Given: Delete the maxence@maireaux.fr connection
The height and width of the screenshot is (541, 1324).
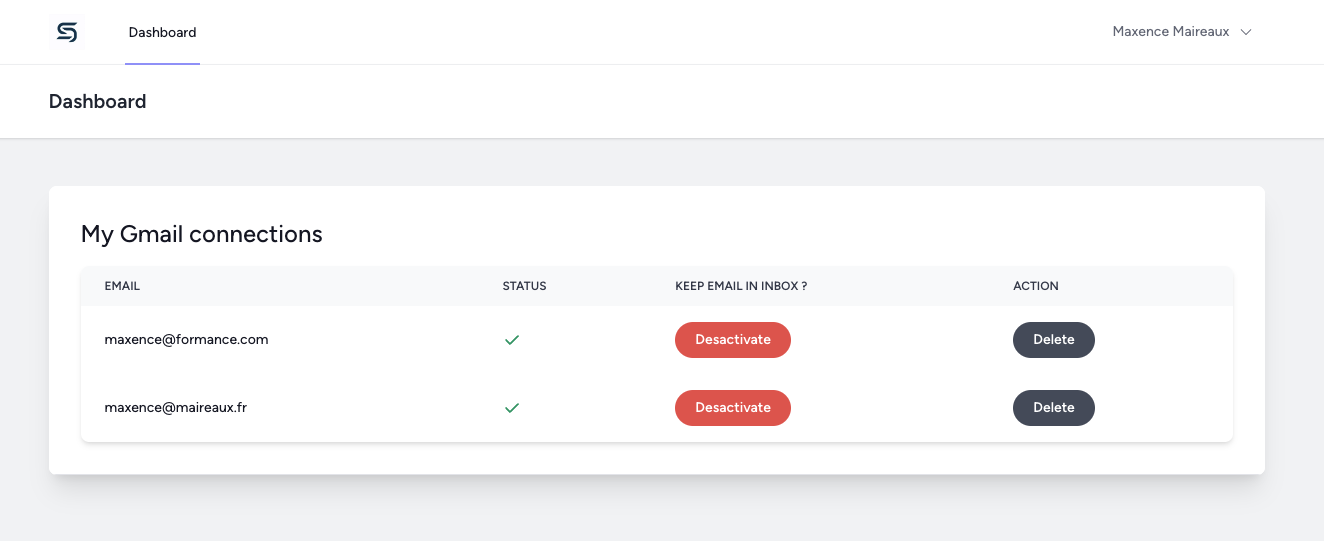Looking at the screenshot, I should click(1054, 408).
